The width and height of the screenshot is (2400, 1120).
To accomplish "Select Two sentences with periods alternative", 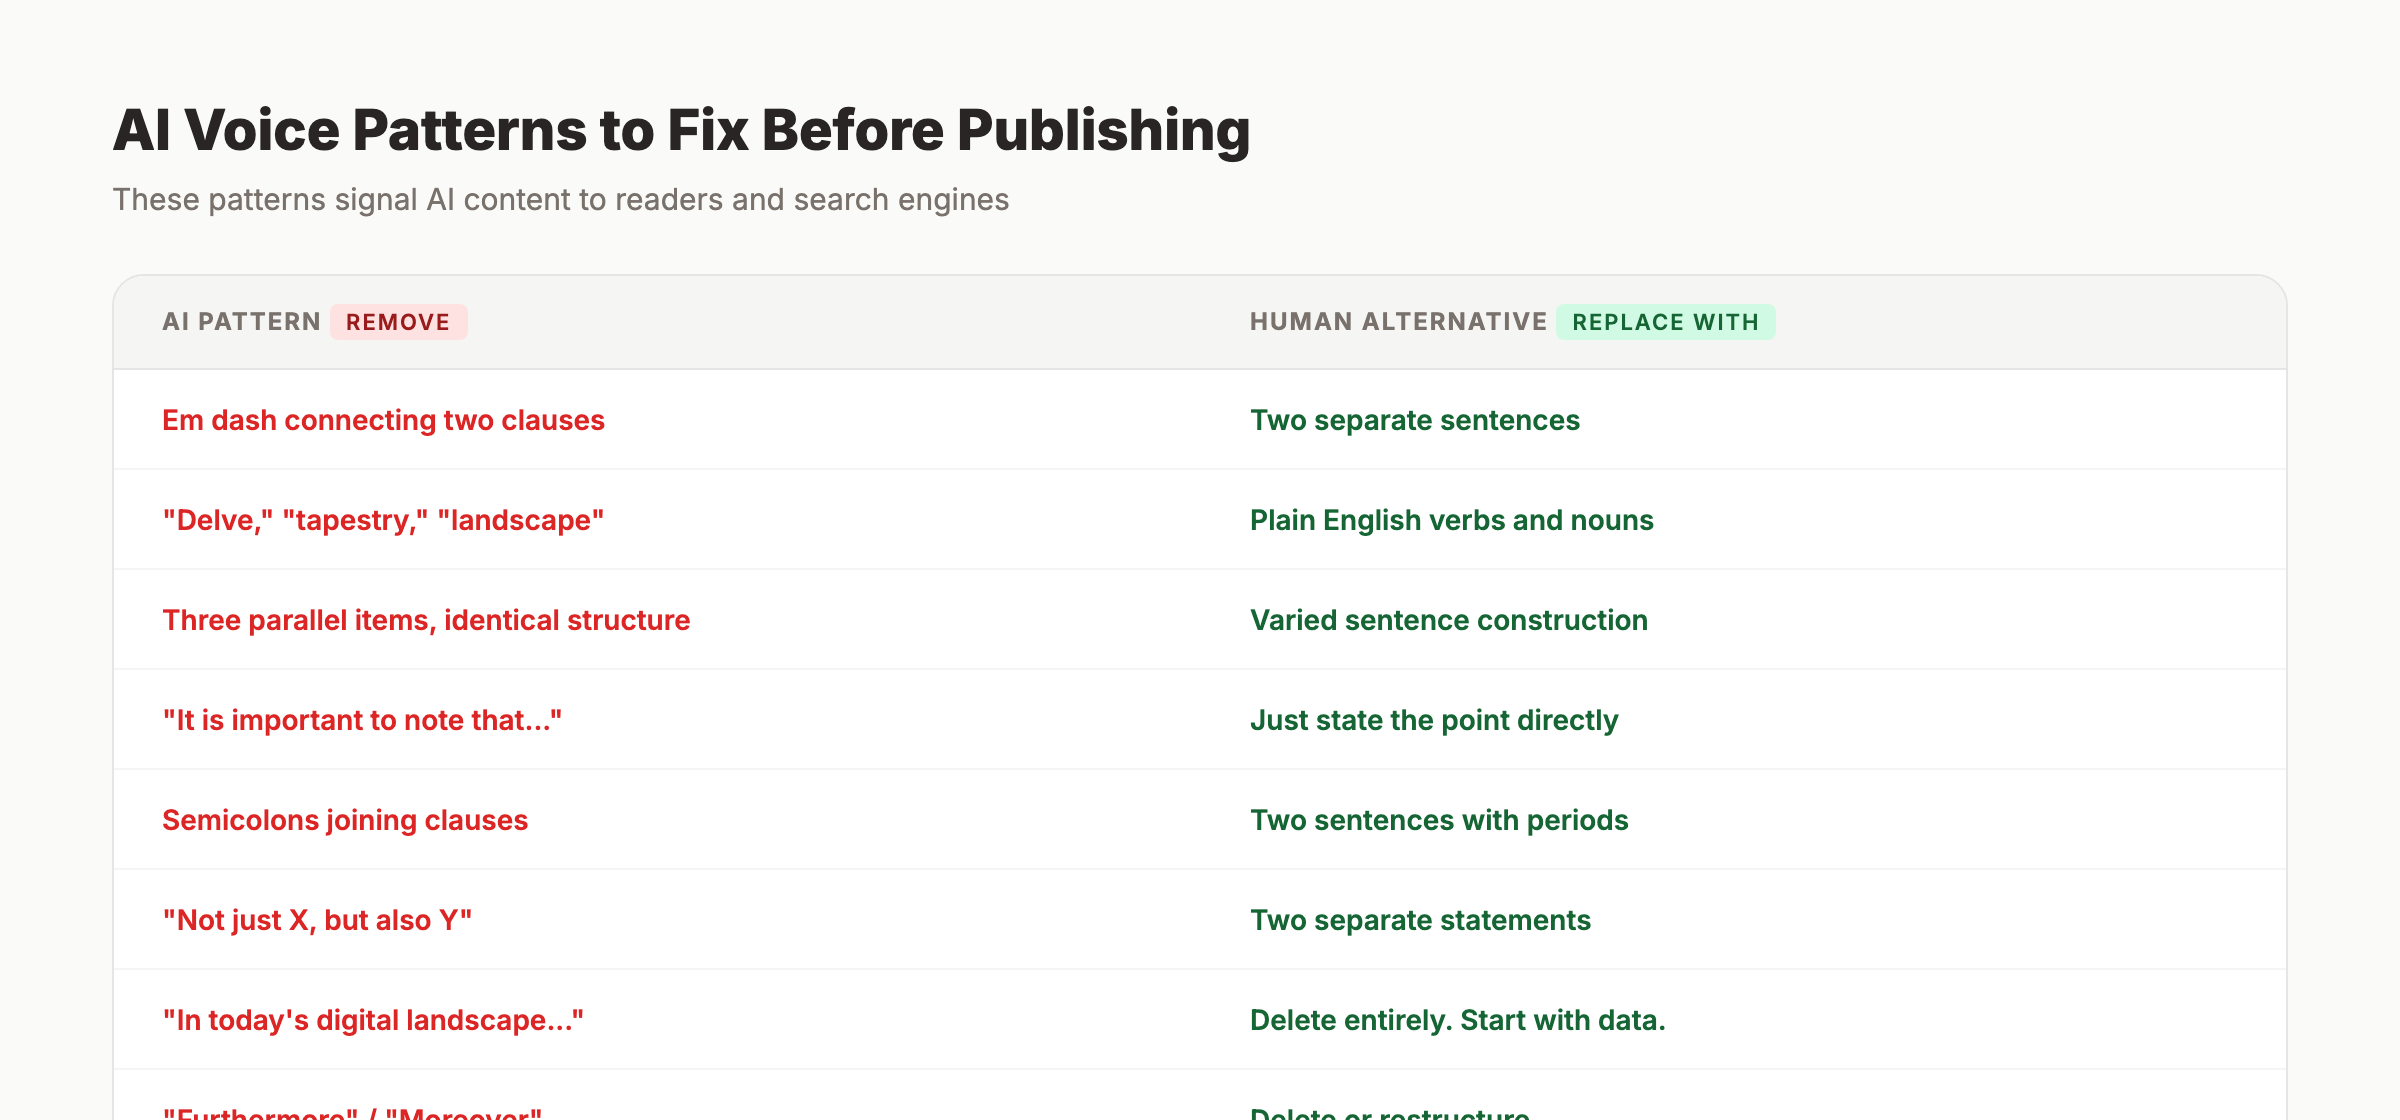I will coord(1439,820).
